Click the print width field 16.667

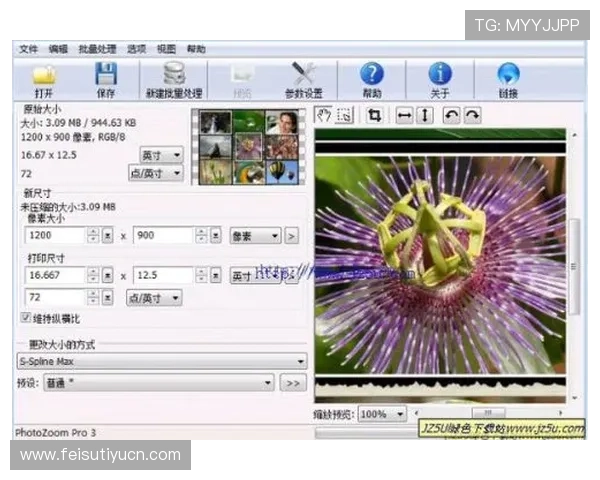click(x=54, y=275)
